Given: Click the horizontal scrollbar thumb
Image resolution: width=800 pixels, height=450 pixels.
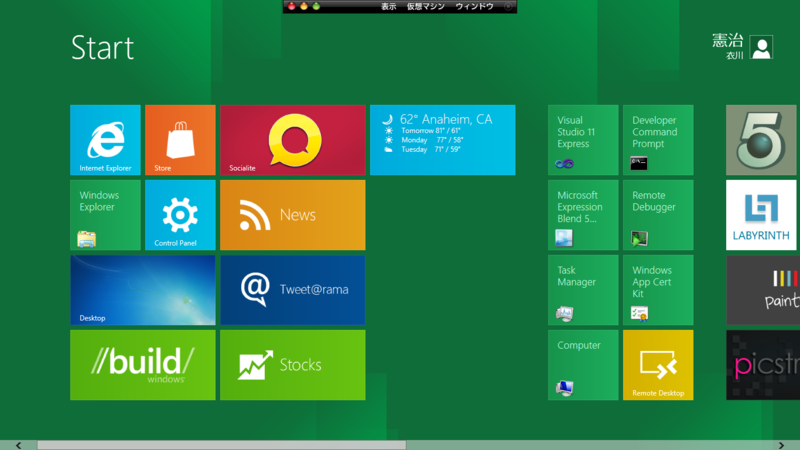Looking at the screenshot, I should [222, 445].
